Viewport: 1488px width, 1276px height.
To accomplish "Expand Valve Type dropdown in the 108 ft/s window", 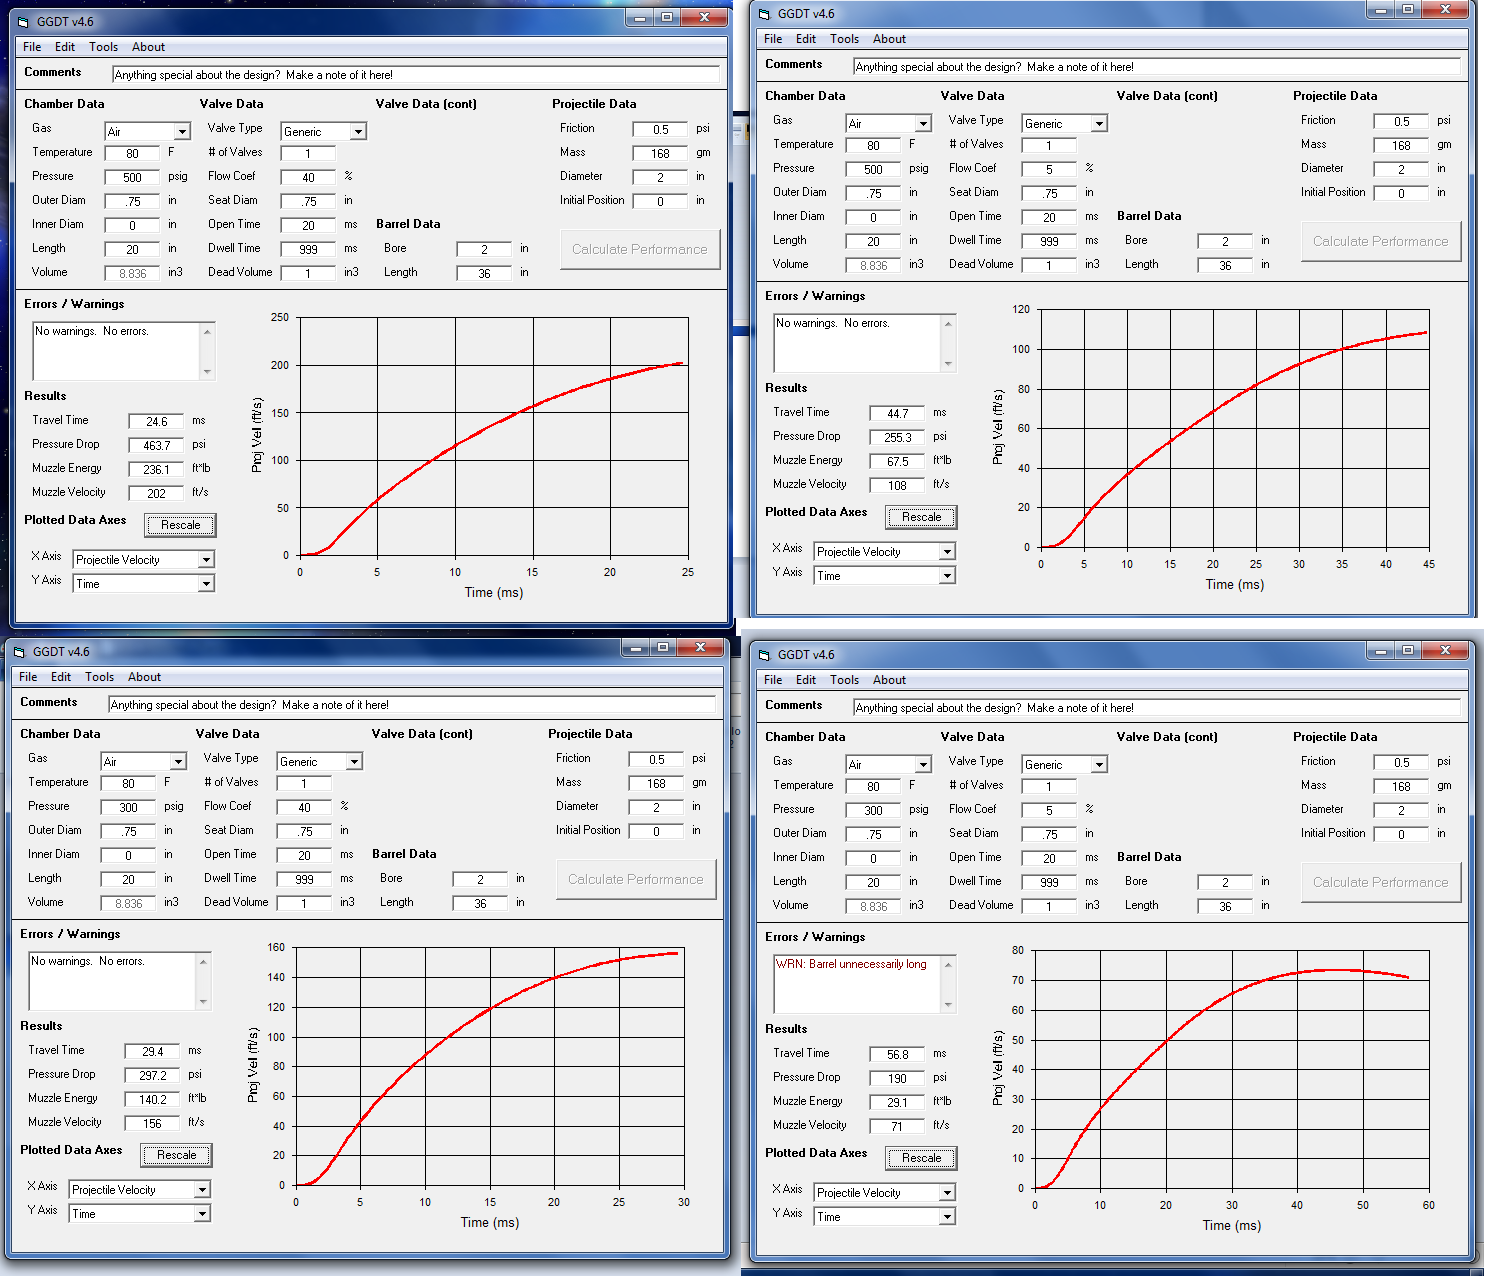I will click(x=1099, y=124).
